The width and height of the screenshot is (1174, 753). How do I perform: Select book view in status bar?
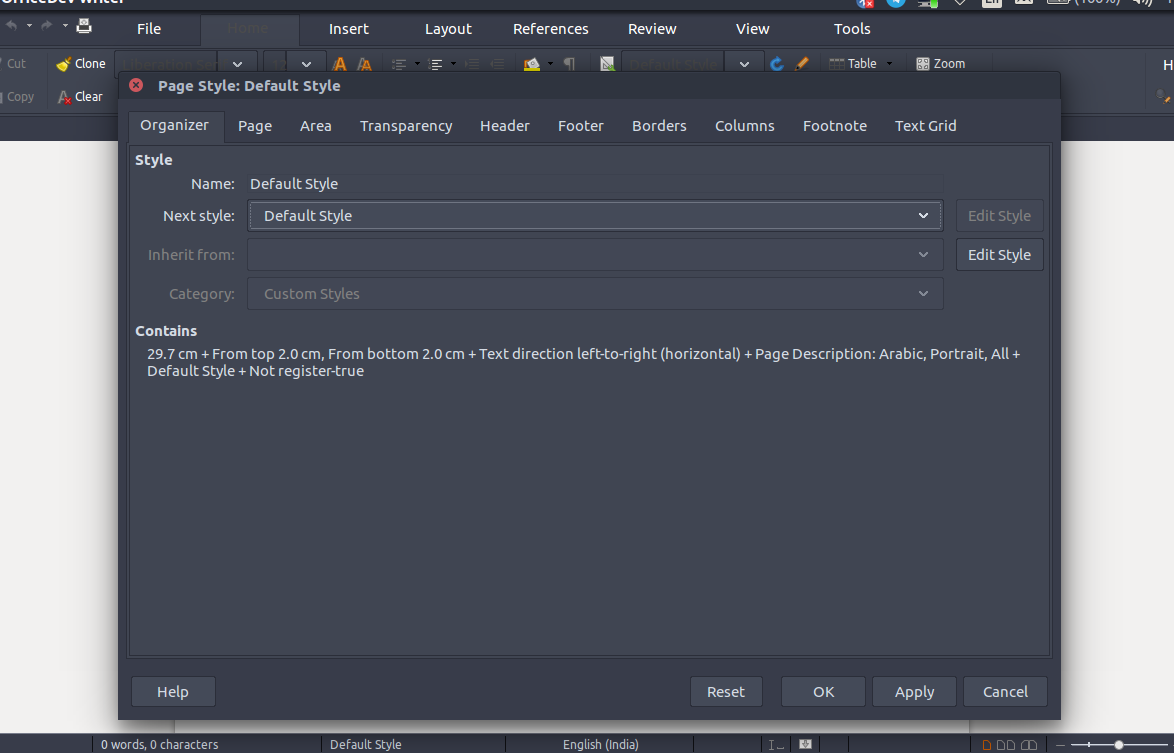coord(1029,745)
